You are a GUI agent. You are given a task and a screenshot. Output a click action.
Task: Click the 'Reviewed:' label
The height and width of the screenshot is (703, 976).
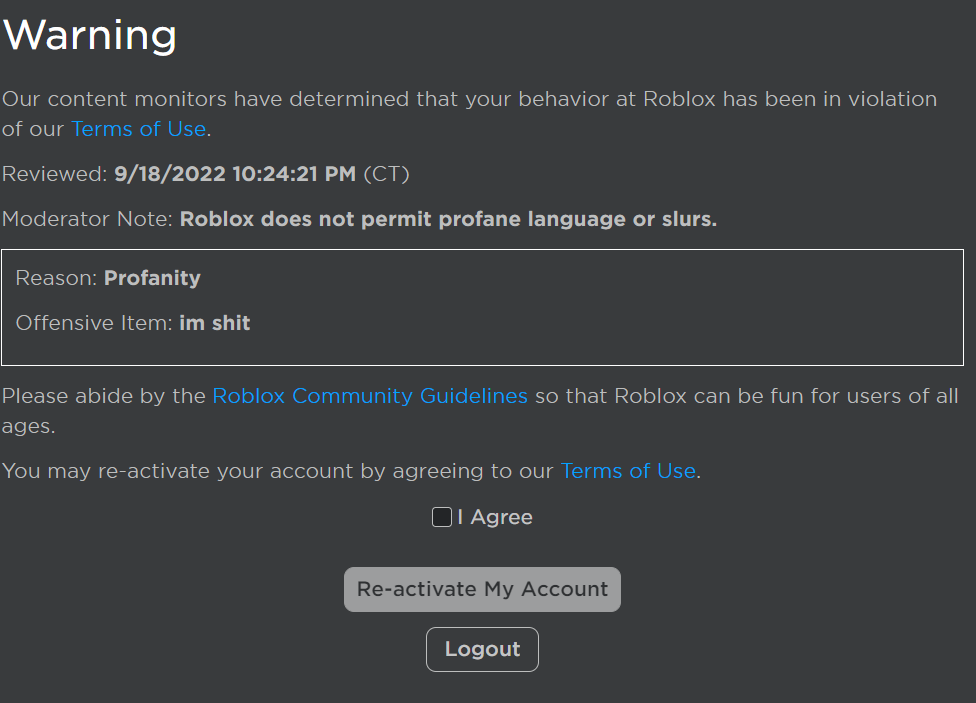pyautogui.click(x=55, y=174)
